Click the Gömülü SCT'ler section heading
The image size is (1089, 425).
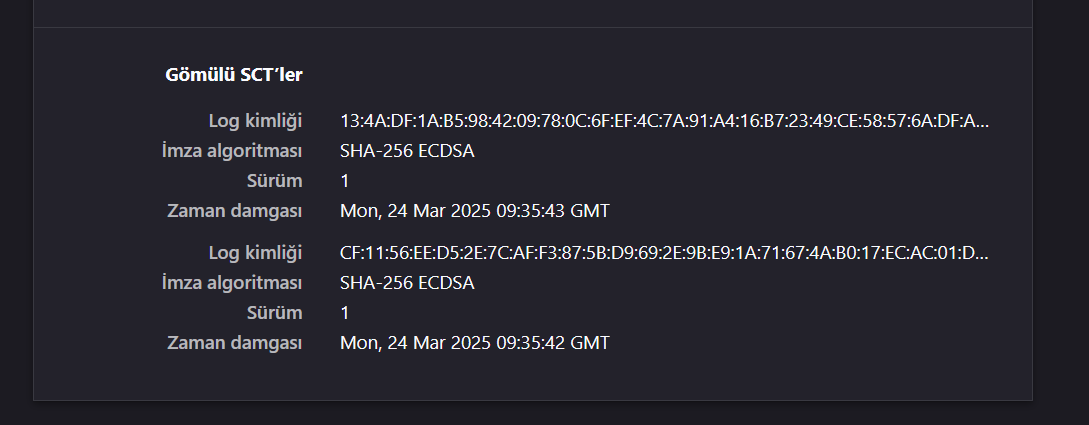click(x=233, y=75)
